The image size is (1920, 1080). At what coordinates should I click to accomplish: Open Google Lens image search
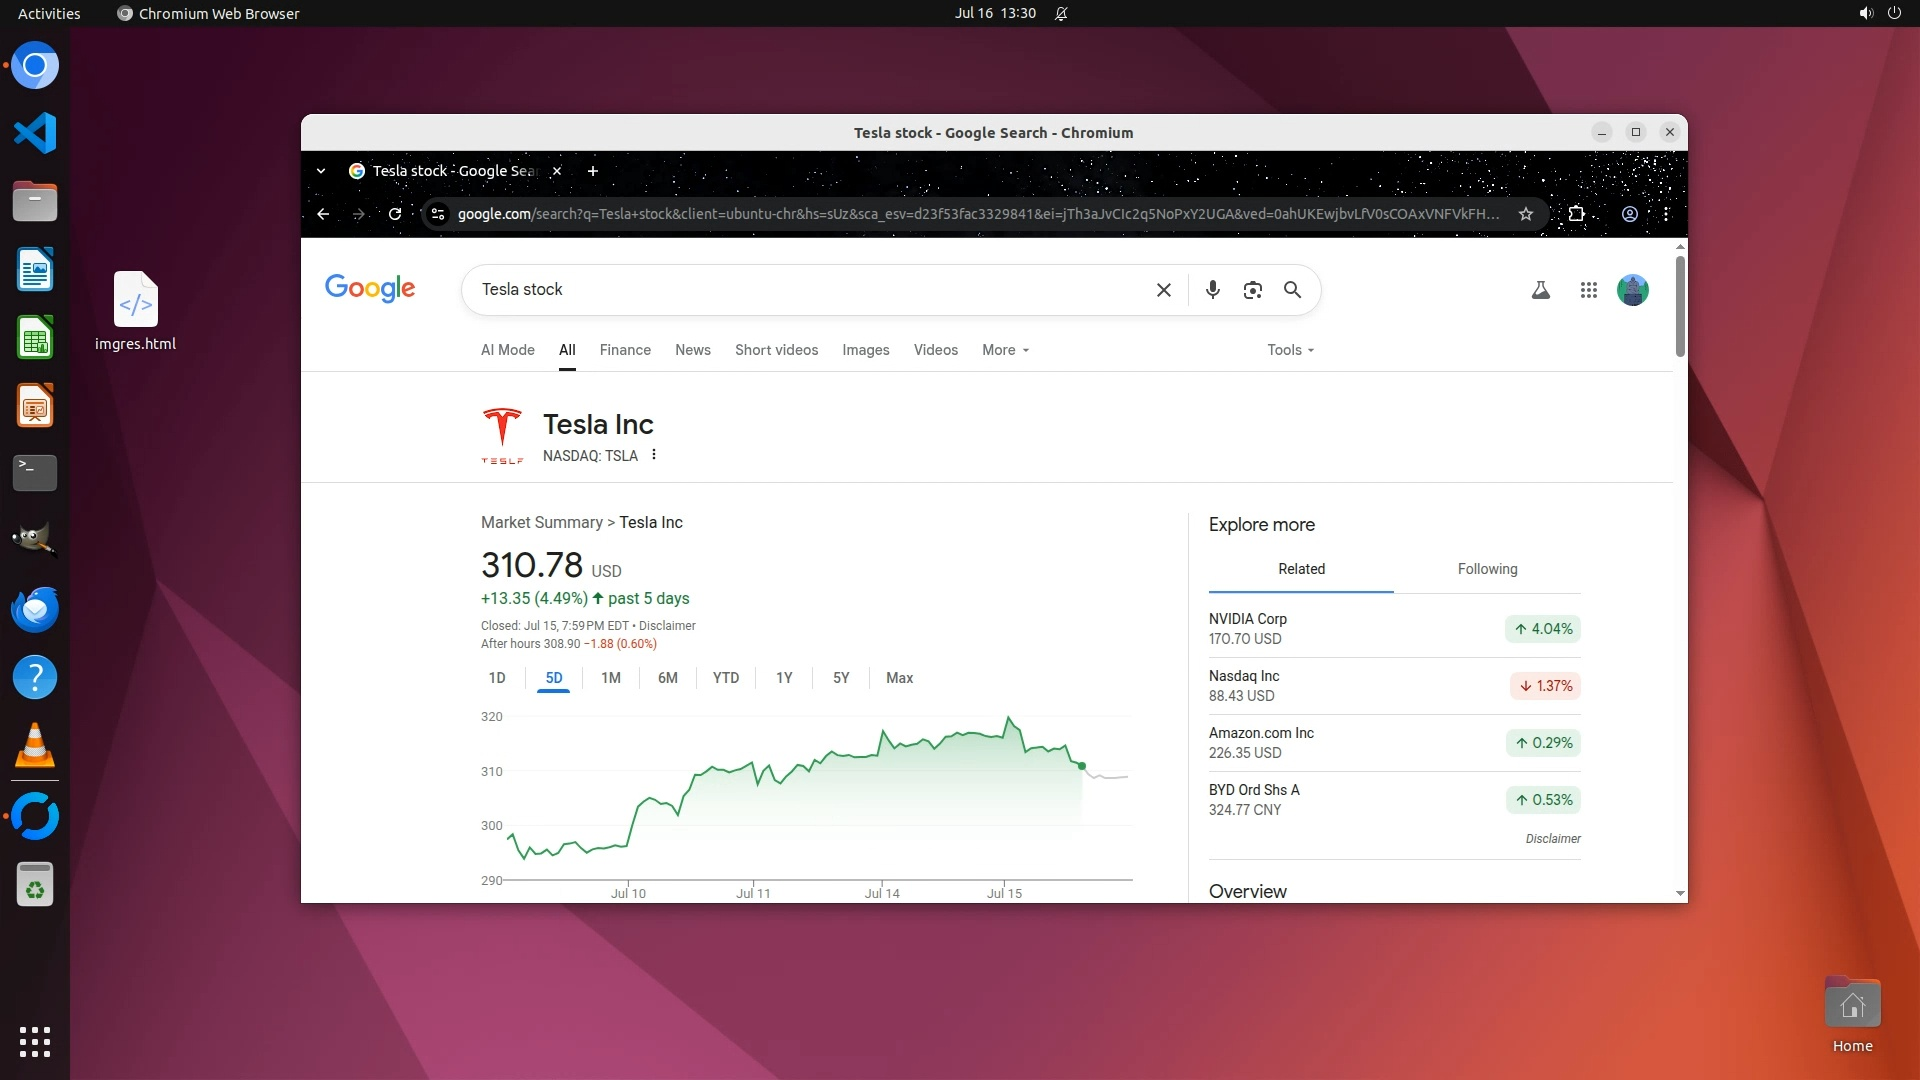coord(1252,290)
